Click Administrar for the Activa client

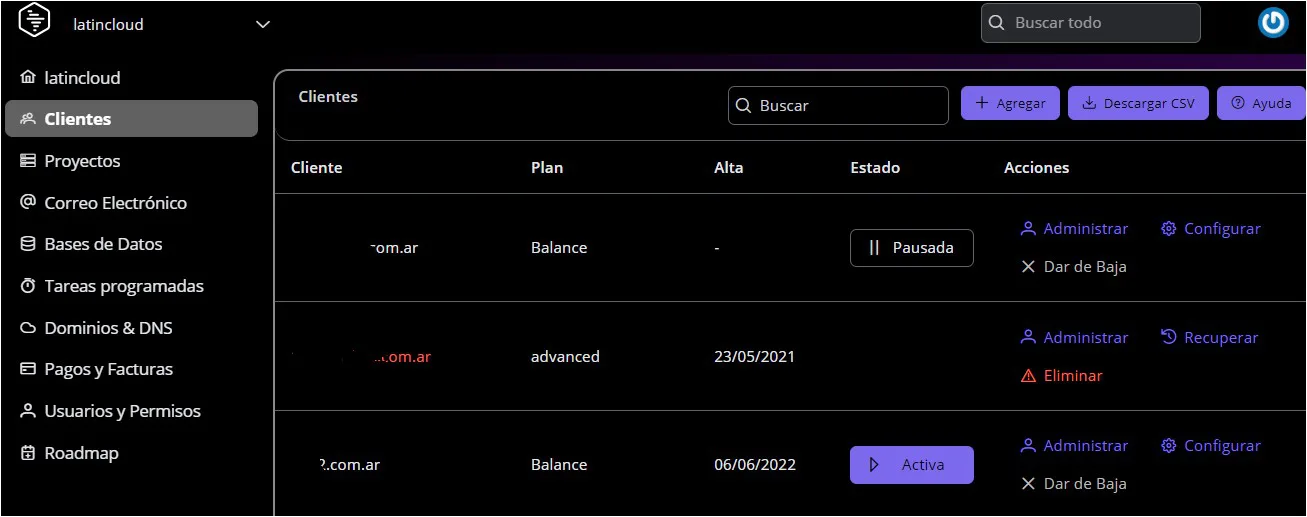[1074, 446]
